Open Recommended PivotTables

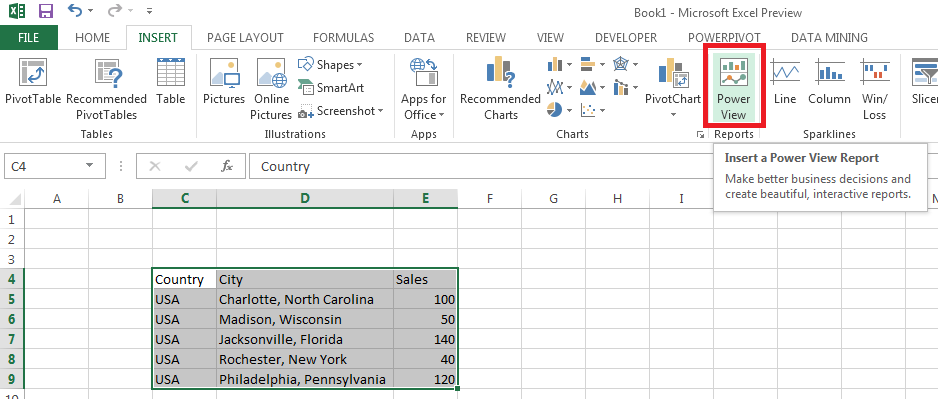click(x=106, y=89)
